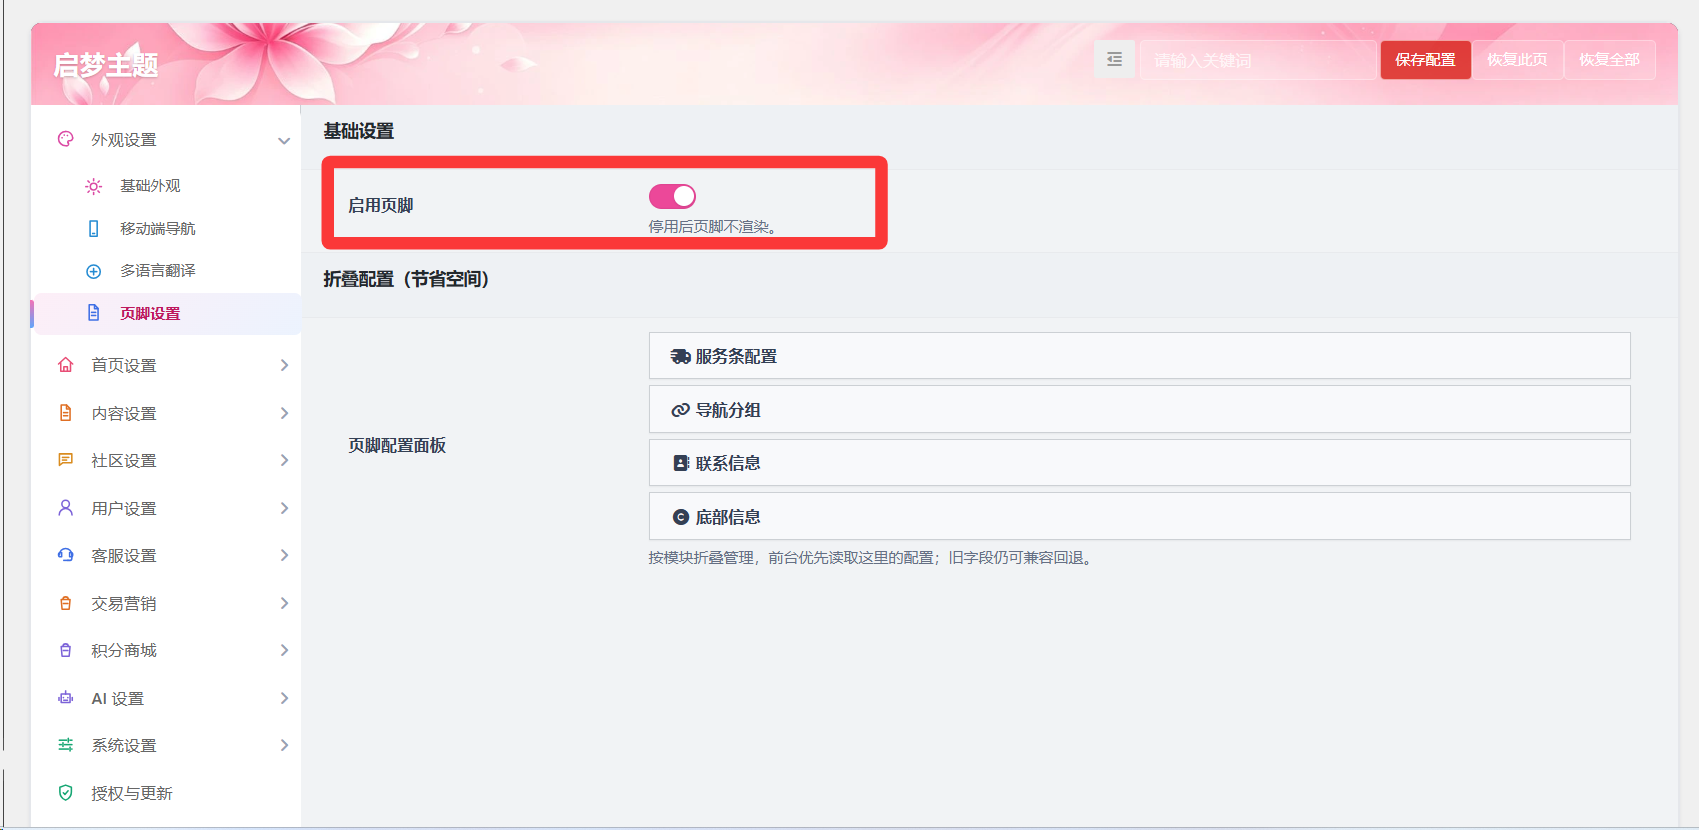Collapse the 外观设置 chevron

tap(284, 140)
